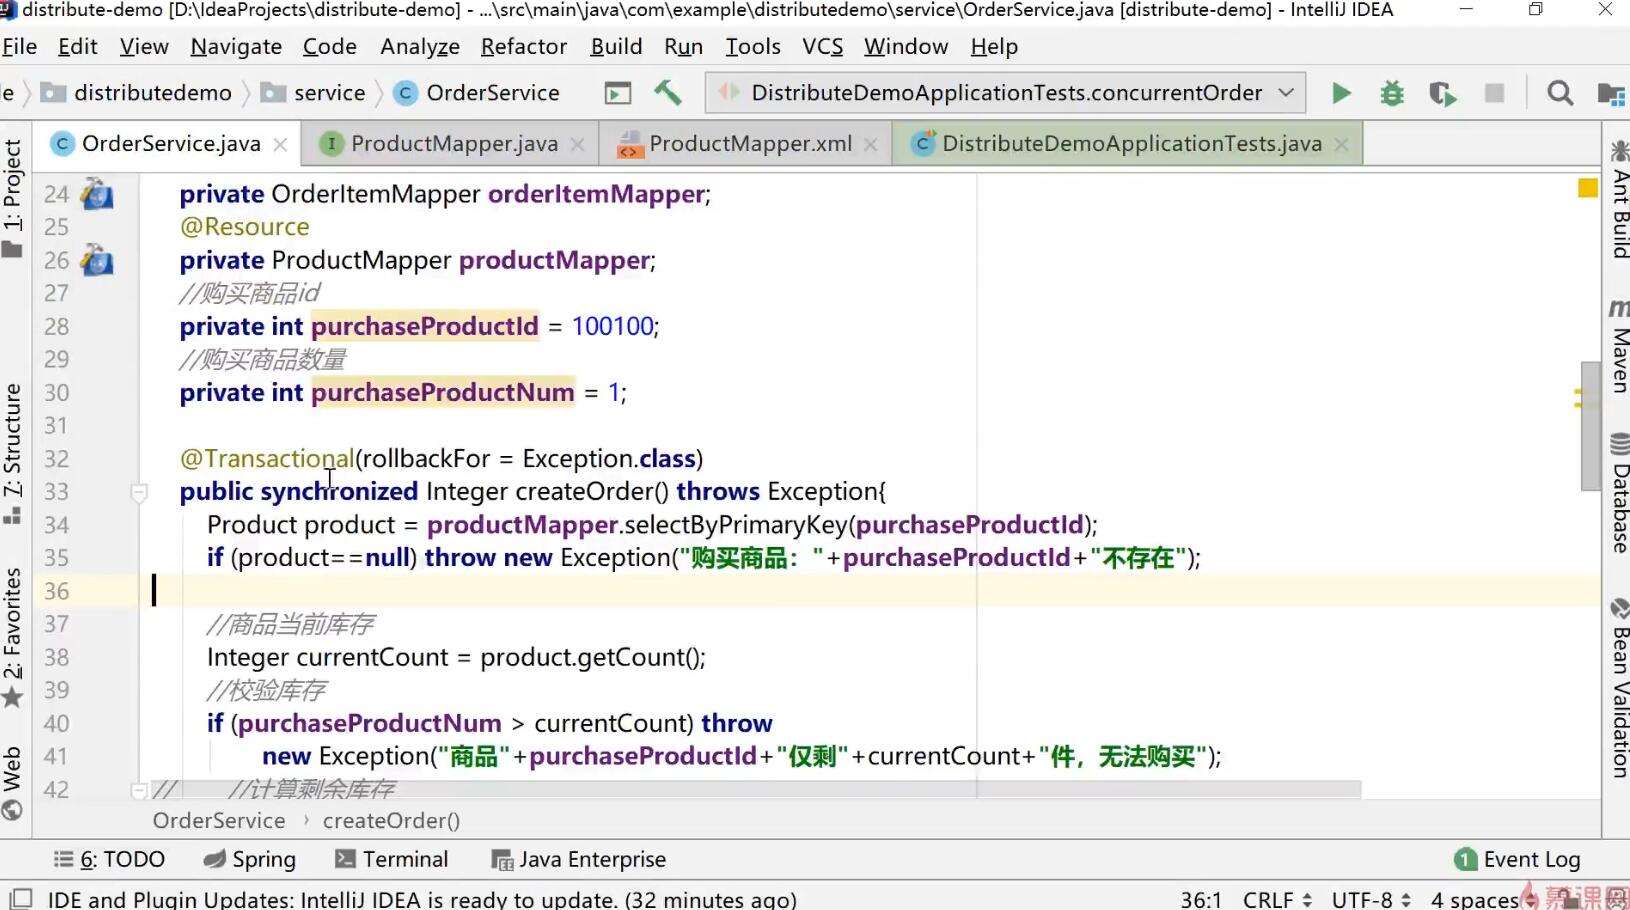
Task: Toggle tool window bars in bottom-left corner
Action: click(20, 898)
